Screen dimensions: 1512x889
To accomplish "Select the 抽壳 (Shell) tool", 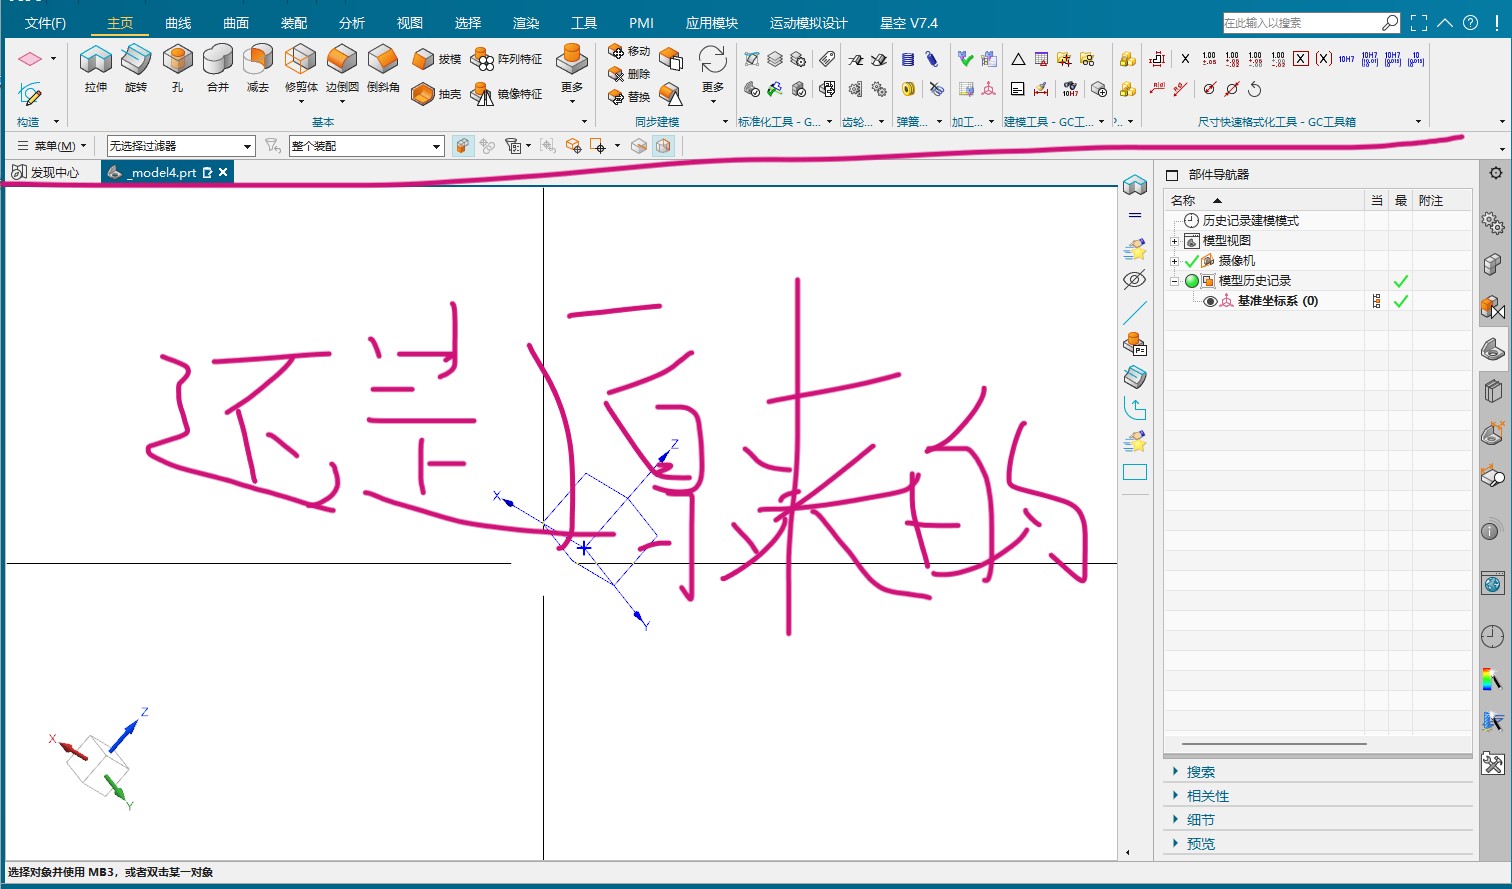I will point(437,94).
